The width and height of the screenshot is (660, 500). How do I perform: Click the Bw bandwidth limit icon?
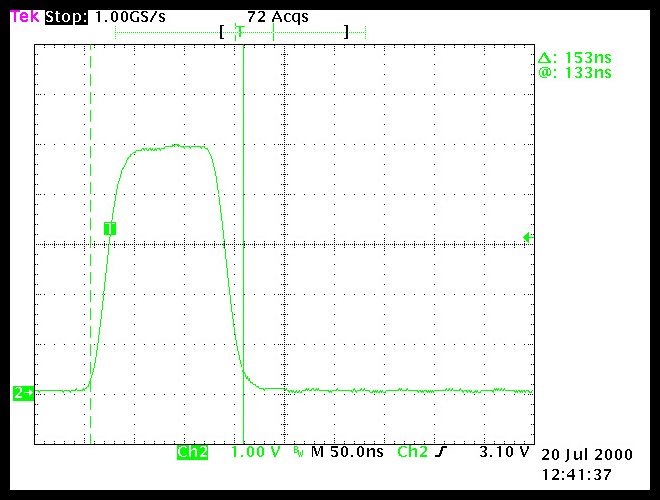(298, 453)
